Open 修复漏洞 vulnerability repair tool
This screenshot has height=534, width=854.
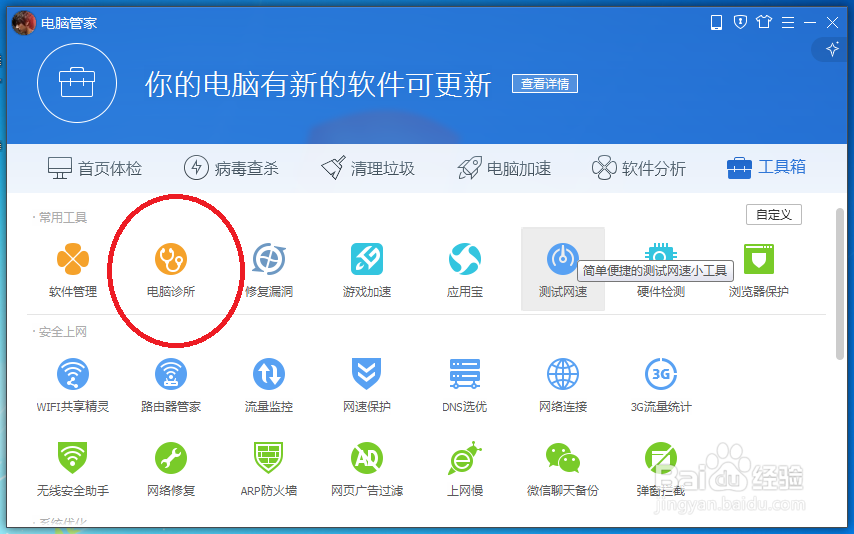(x=269, y=270)
